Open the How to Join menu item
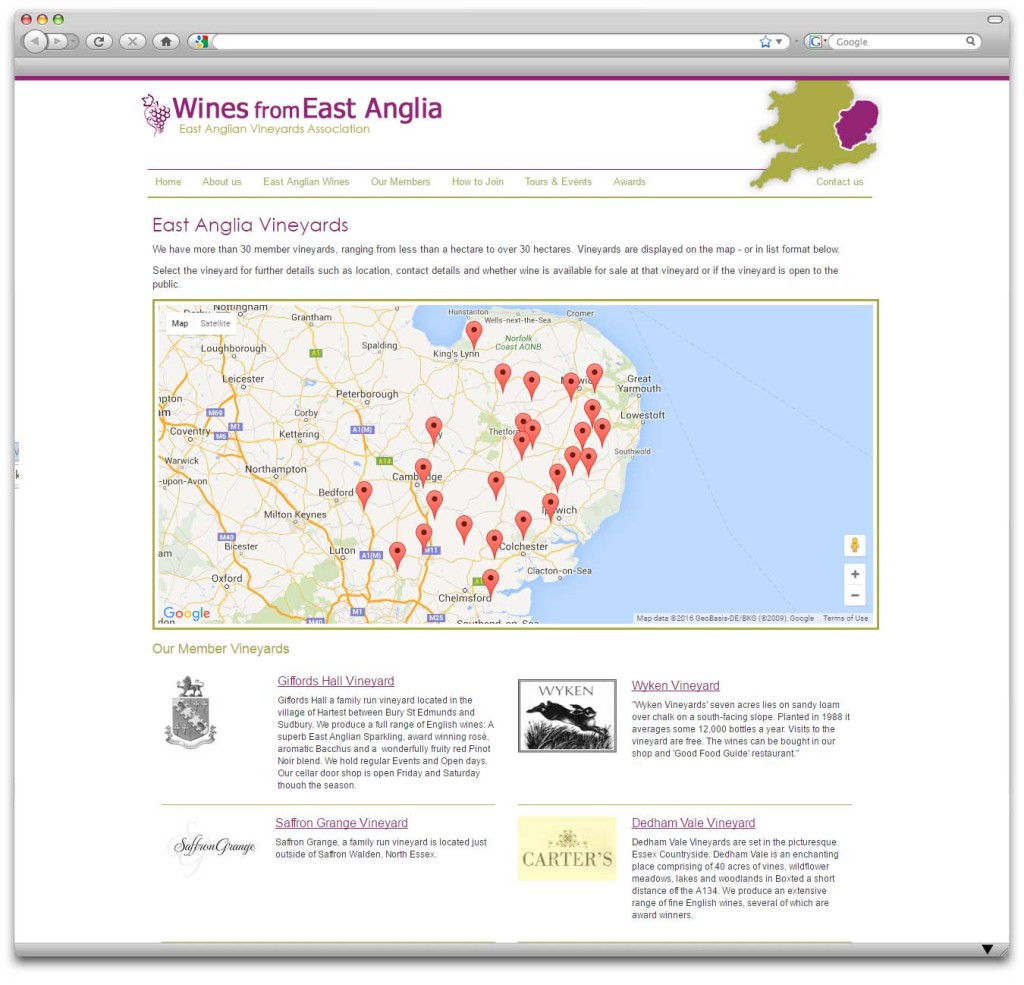Viewport: 1024px width, 985px height. click(477, 182)
